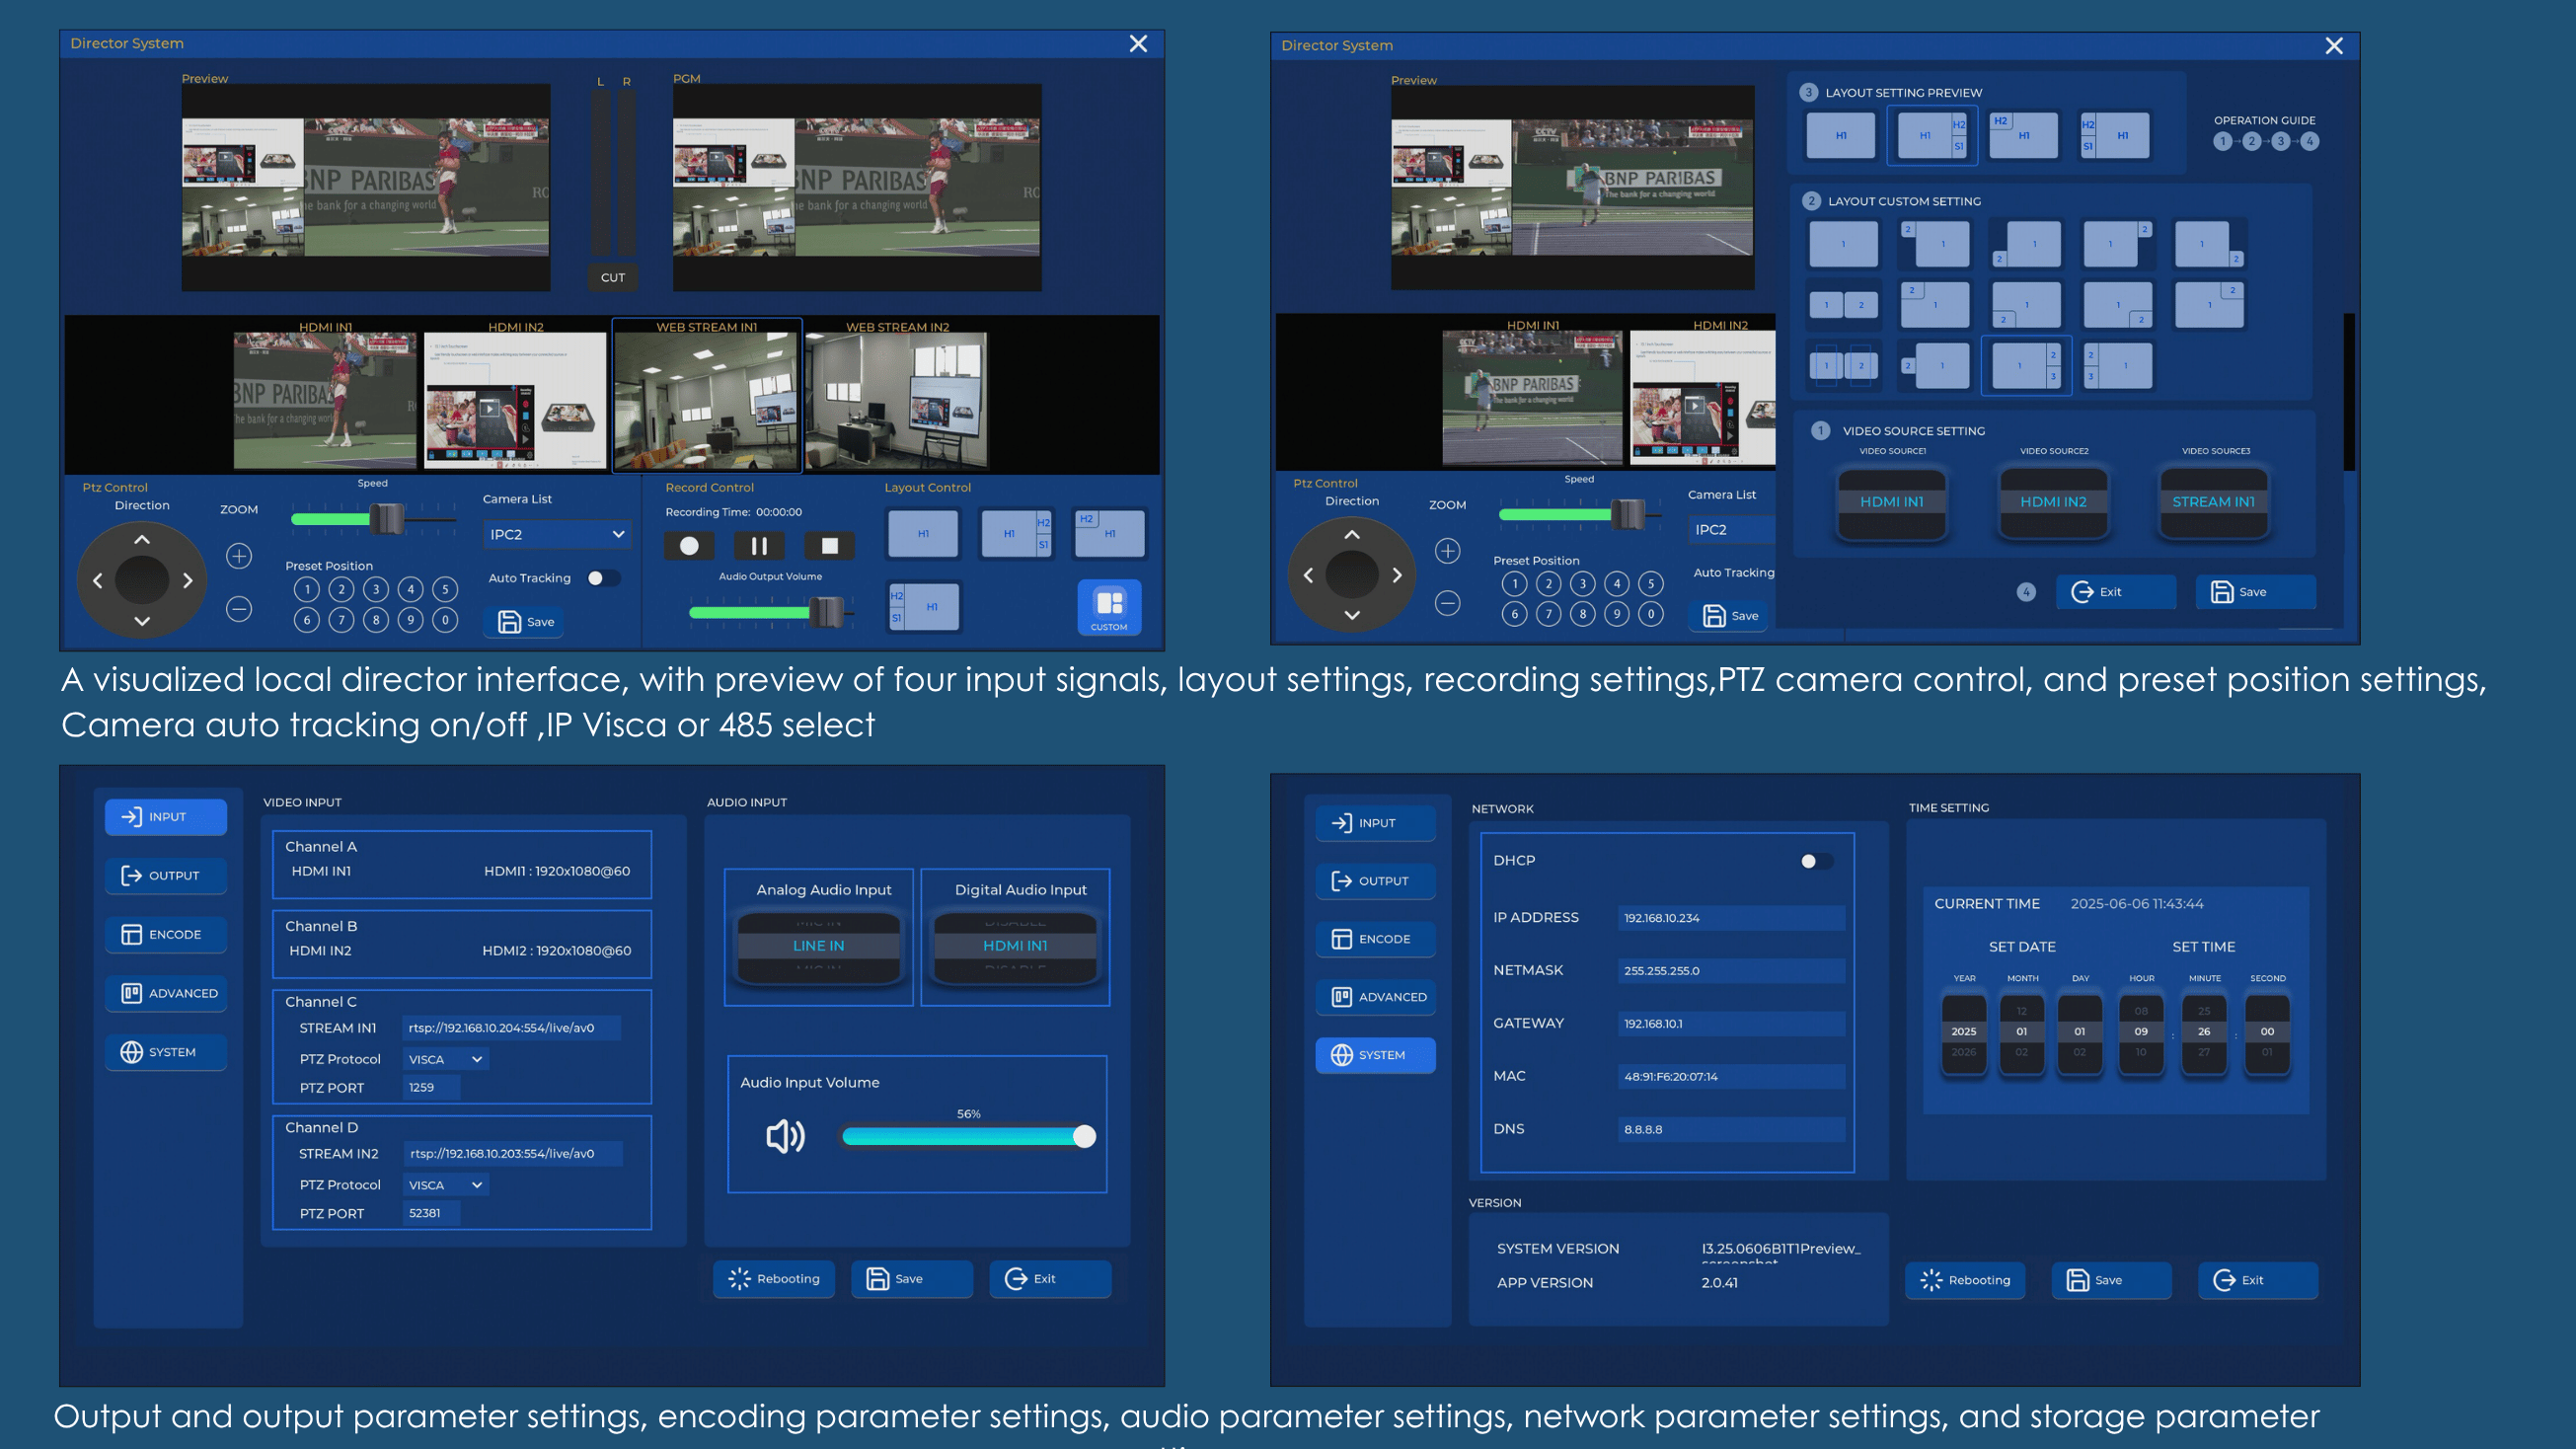Zoom in with plus icon in PGM director window

(239, 556)
